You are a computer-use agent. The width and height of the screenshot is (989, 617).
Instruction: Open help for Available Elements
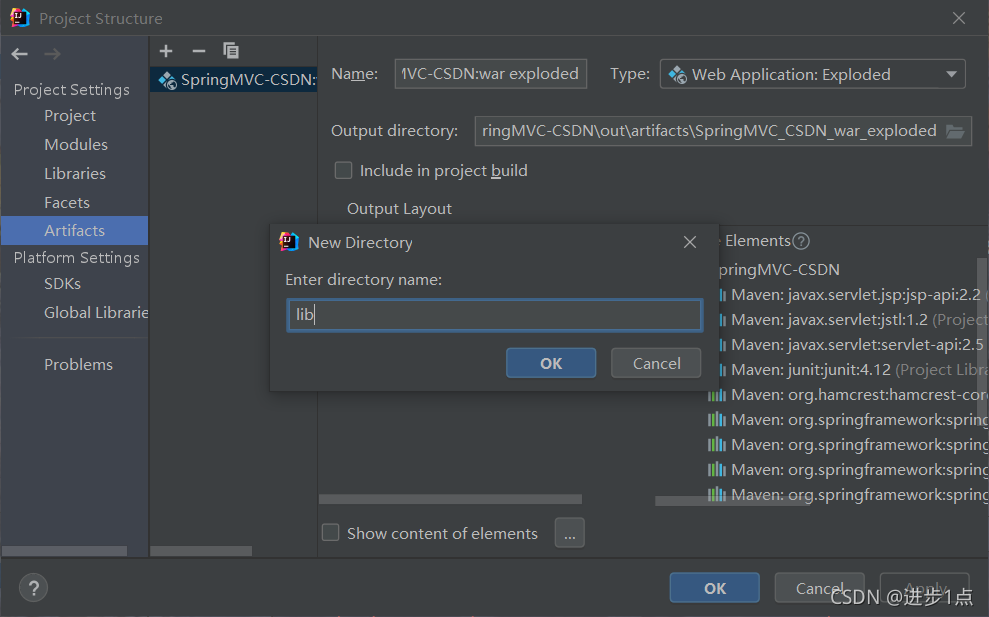coord(801,241)
